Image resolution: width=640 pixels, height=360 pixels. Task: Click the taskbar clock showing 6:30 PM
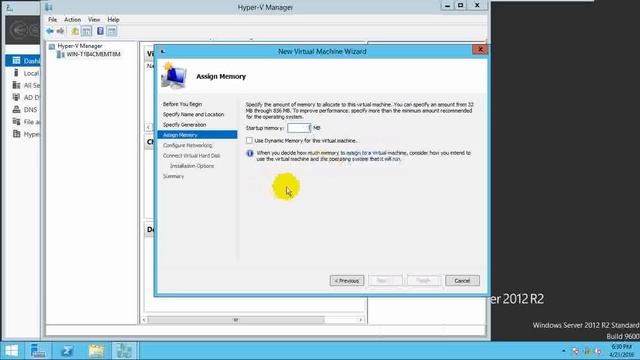(x=622, y=351)
